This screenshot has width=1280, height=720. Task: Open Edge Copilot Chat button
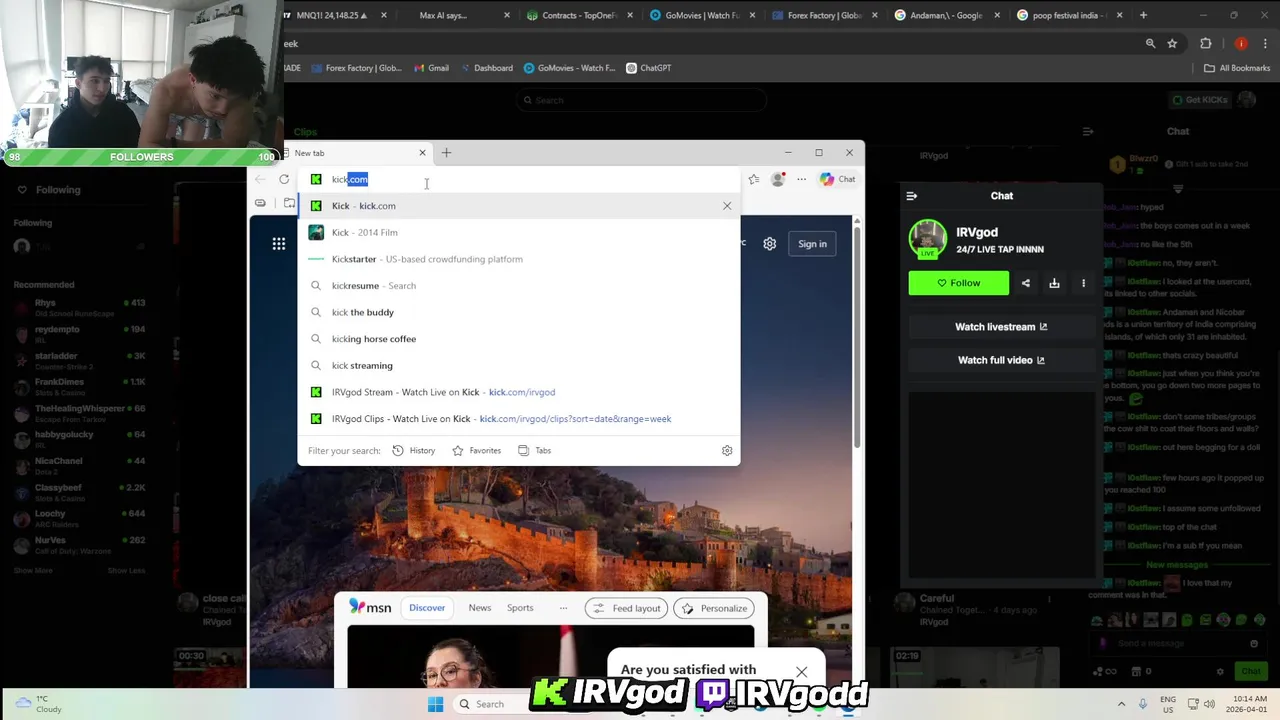837,179
